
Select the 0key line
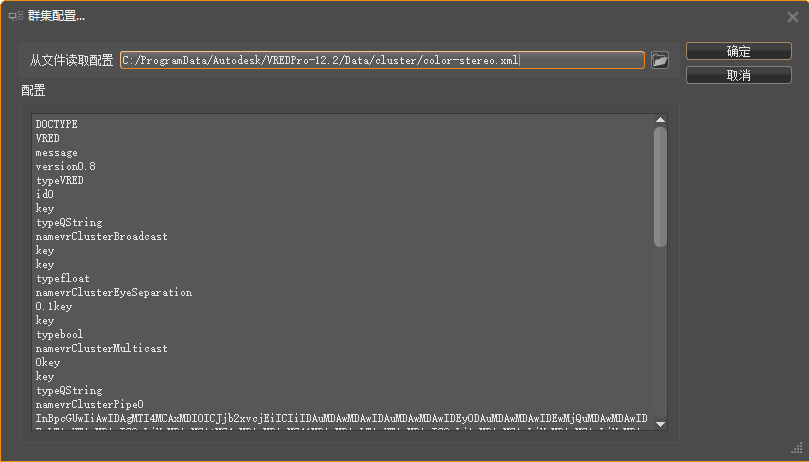click(47, 362)
